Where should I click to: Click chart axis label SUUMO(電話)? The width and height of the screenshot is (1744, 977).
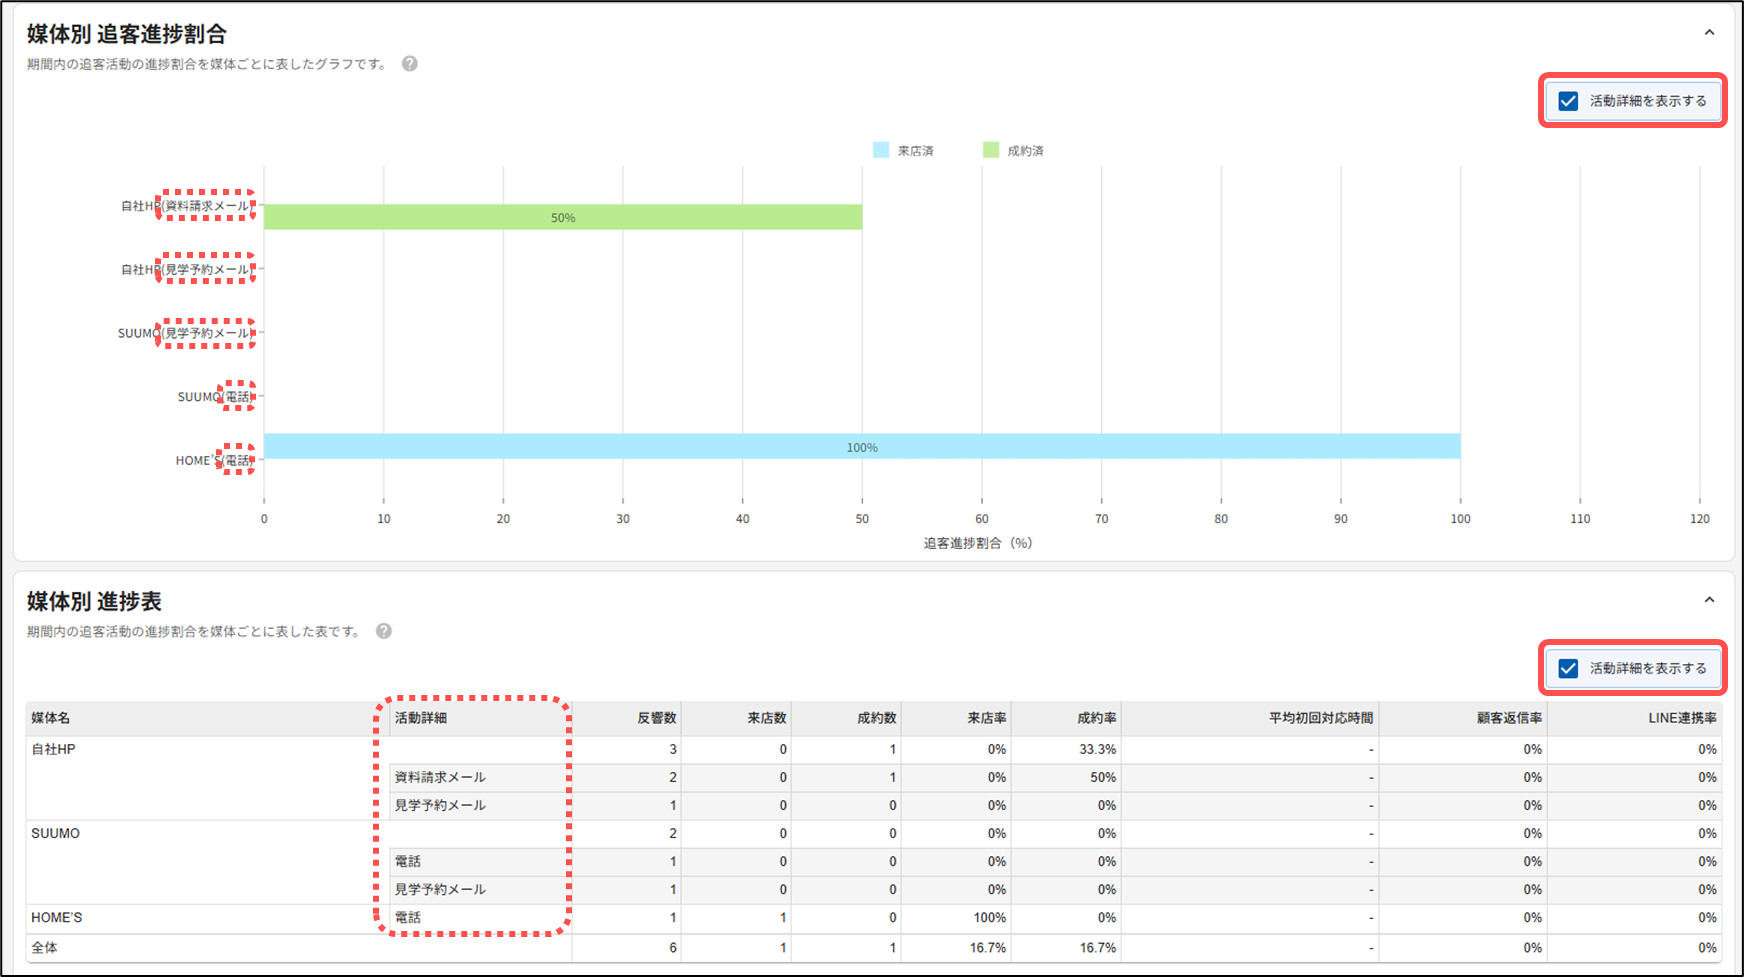[214, 397]
